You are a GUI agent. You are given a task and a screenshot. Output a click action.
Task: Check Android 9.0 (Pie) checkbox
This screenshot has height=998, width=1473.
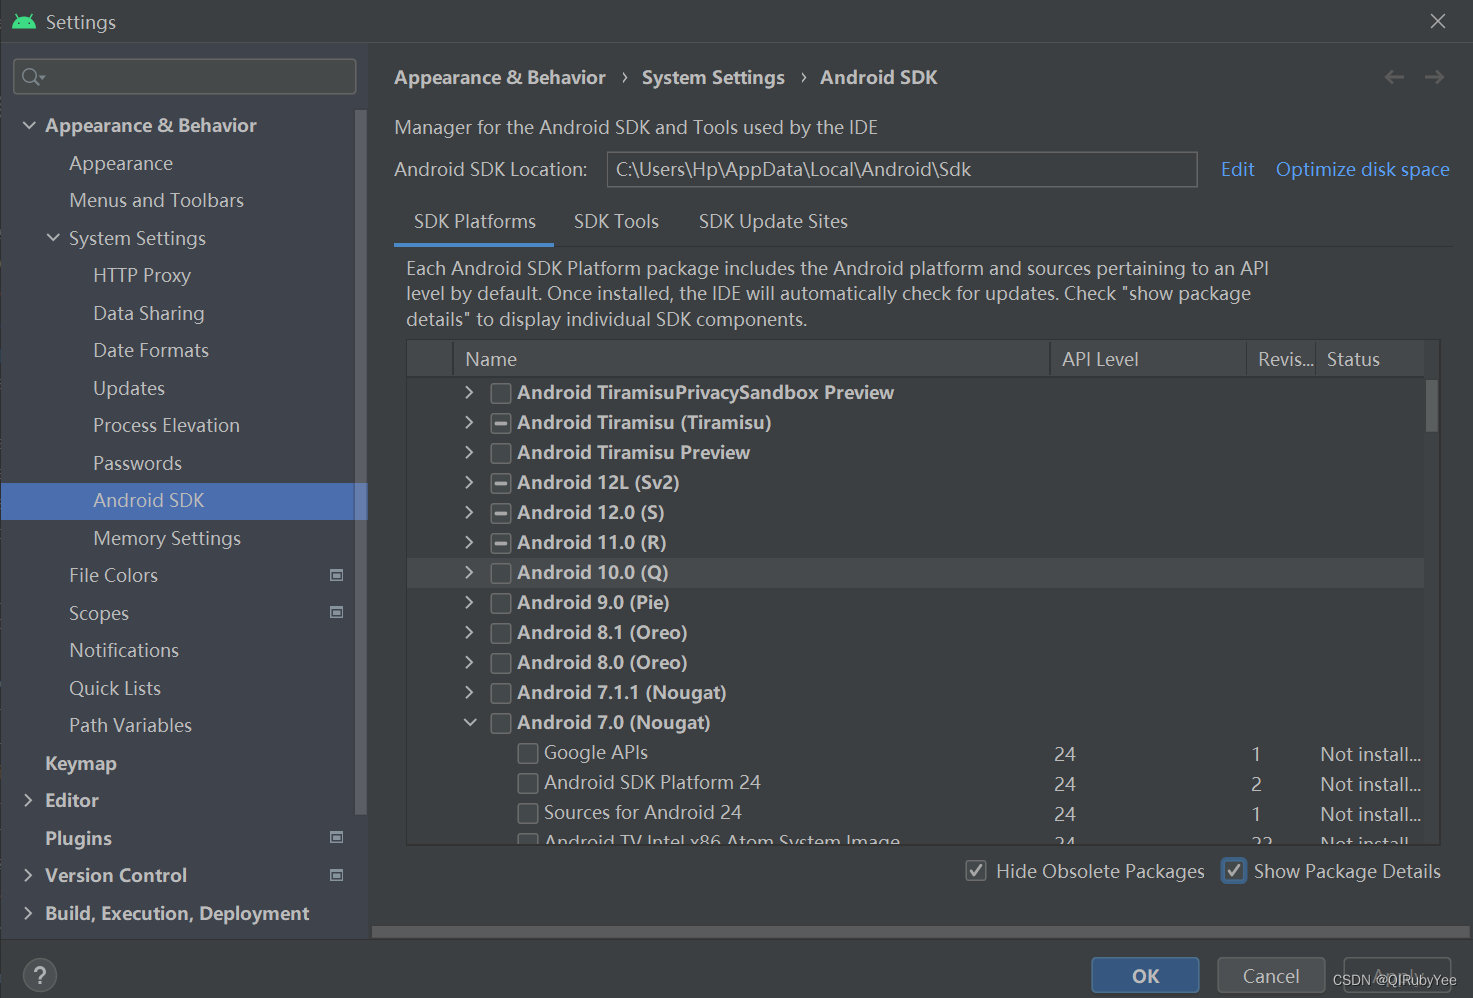[501, 603]
